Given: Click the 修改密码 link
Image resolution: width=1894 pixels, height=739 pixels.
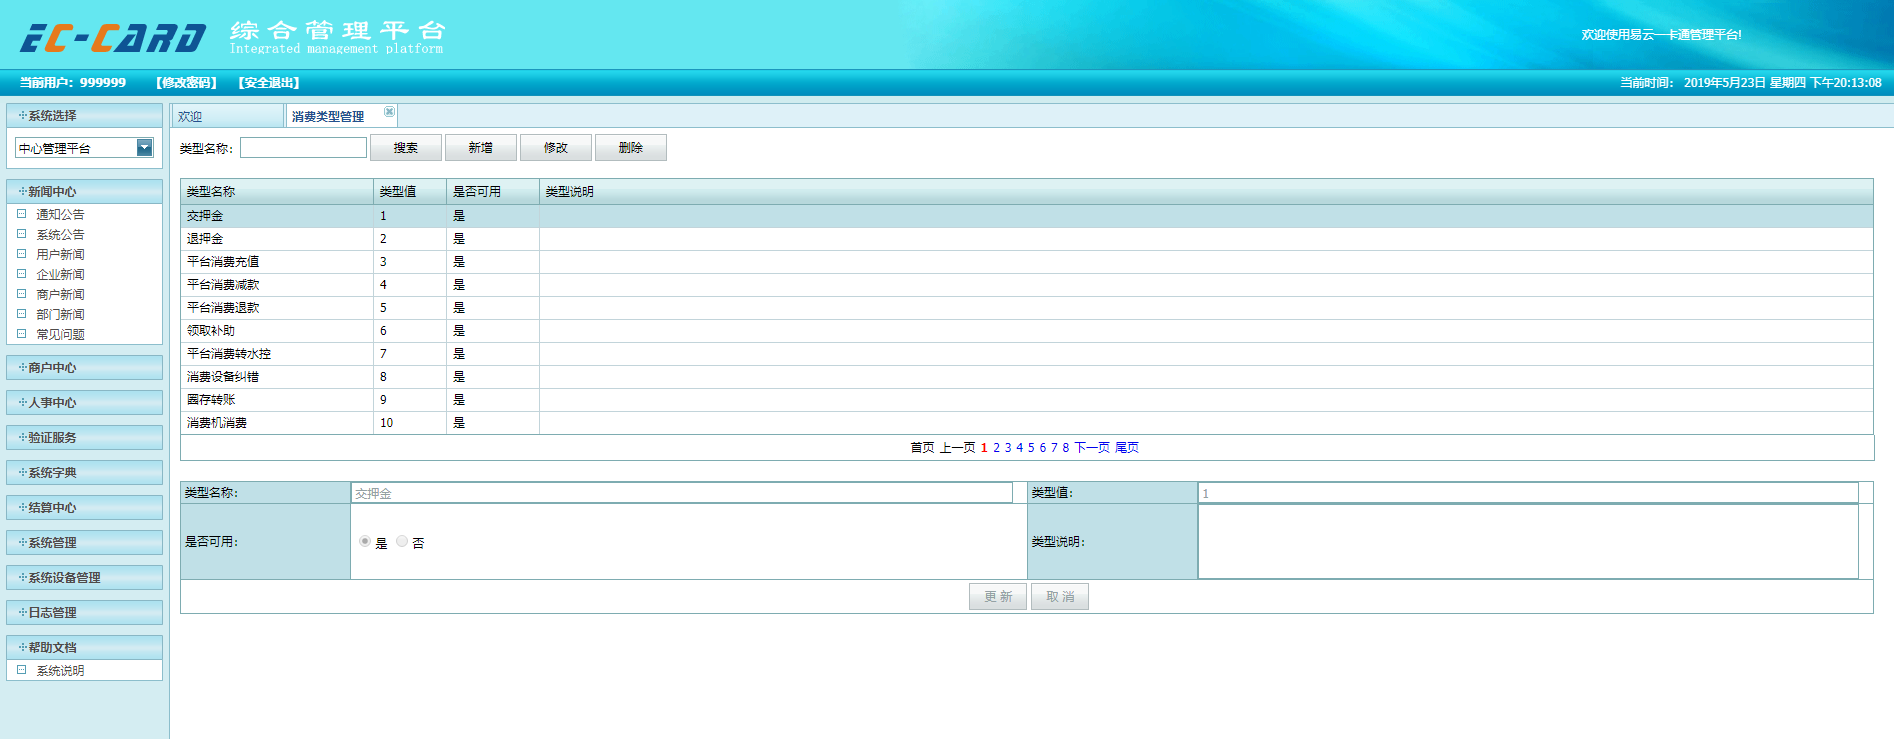Looking at the screenshot, I should click(x=187, y=83).
